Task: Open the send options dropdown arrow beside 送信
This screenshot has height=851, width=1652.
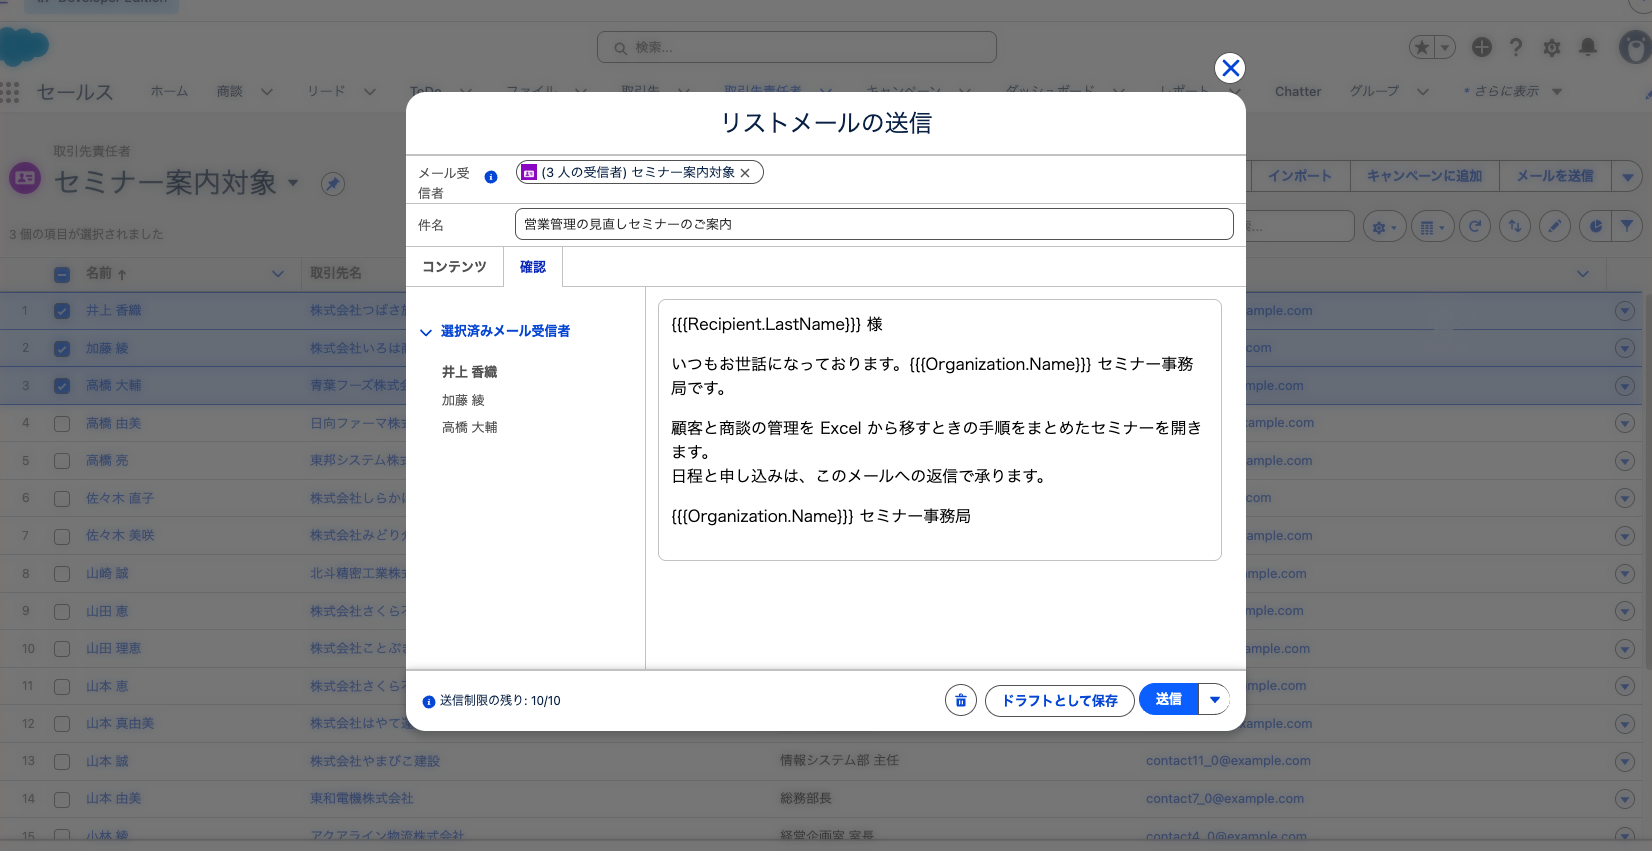Action: point(1214,700)
